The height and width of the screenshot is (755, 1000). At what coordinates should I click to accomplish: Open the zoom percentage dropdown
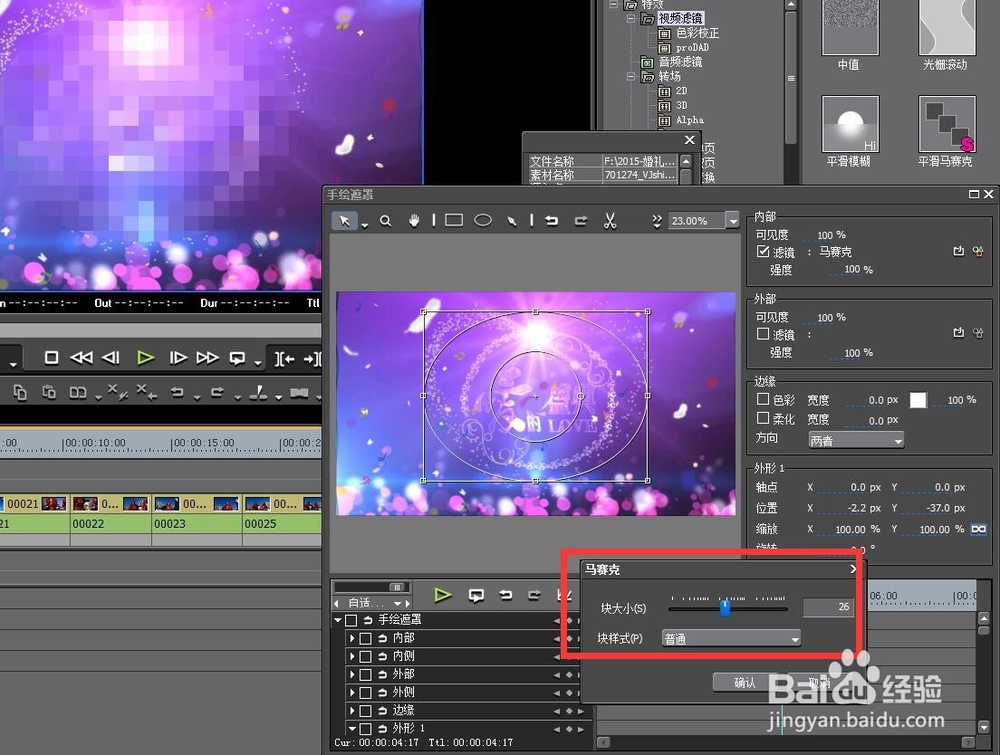click(x=733, y=221)
